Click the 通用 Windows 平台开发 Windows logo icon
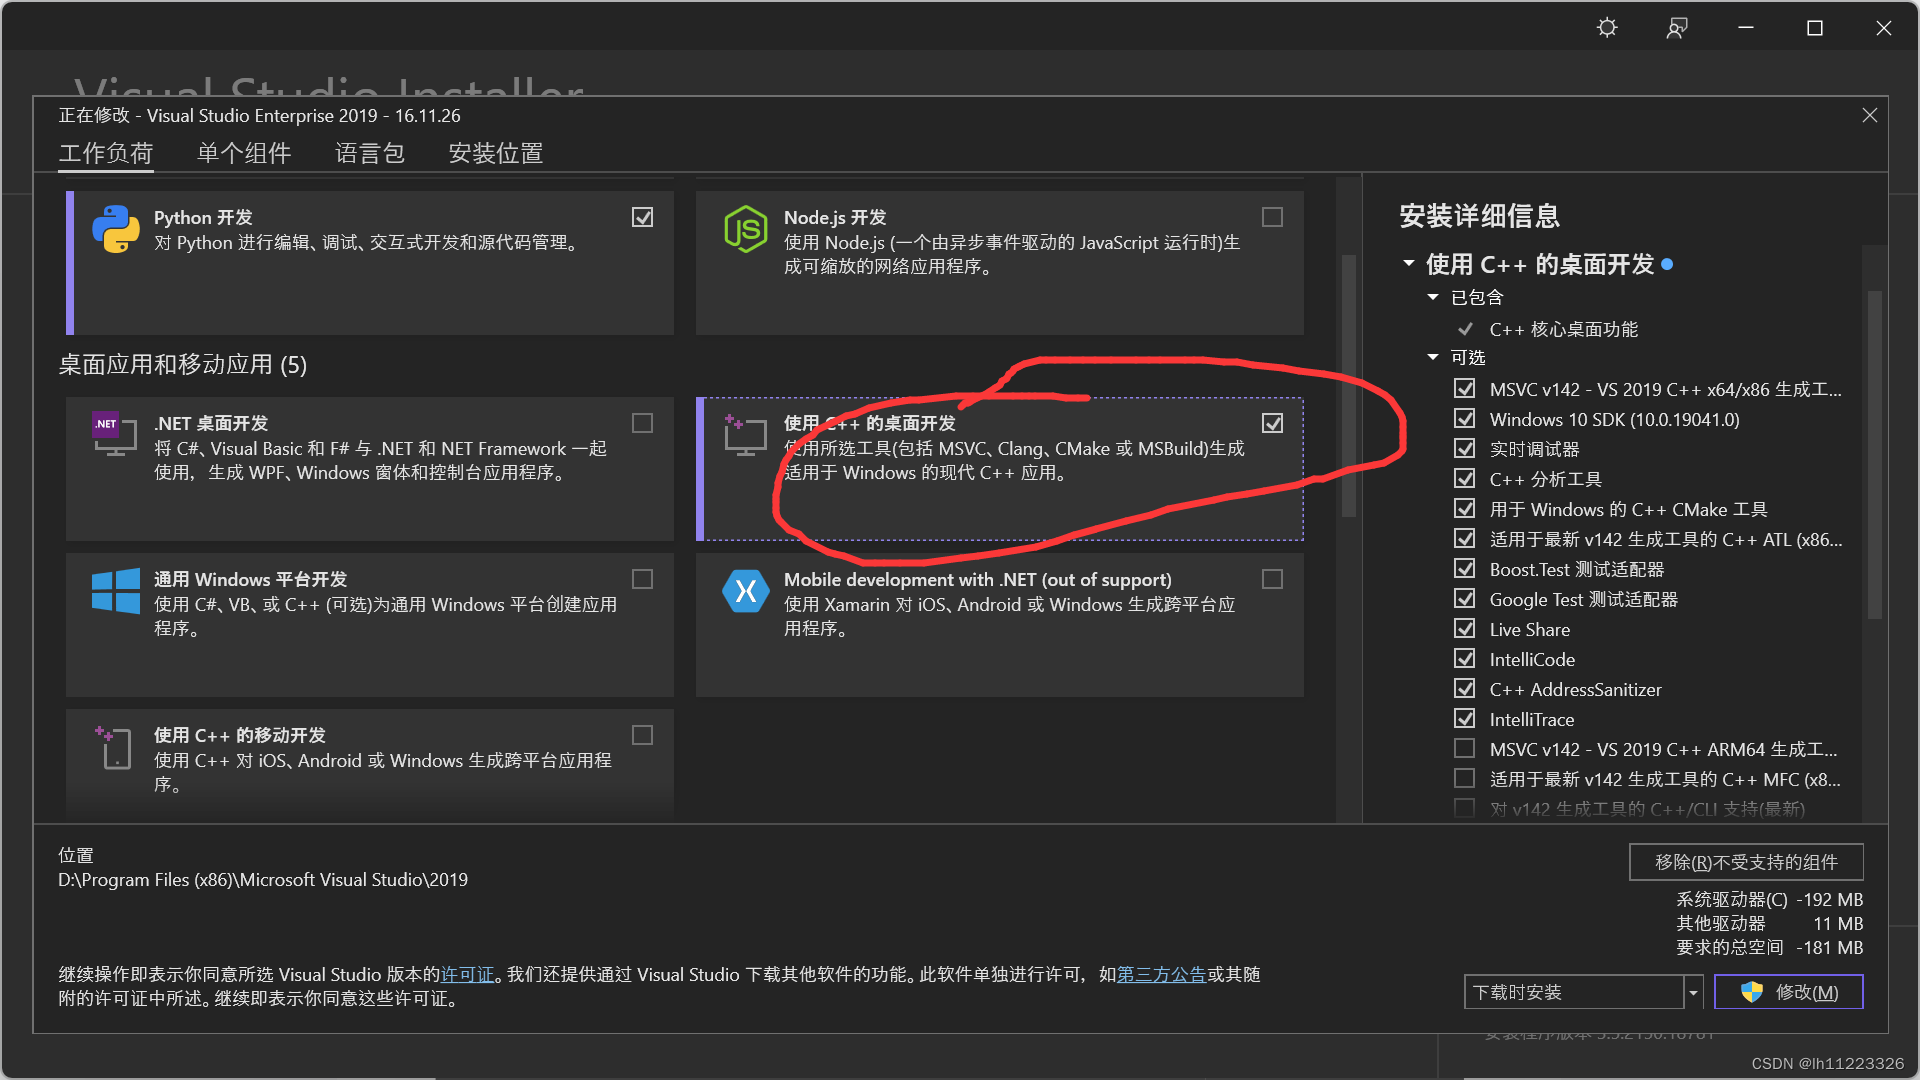Screen dimensions: 1920x1080 pyautogui.click(x=115, y=591)
